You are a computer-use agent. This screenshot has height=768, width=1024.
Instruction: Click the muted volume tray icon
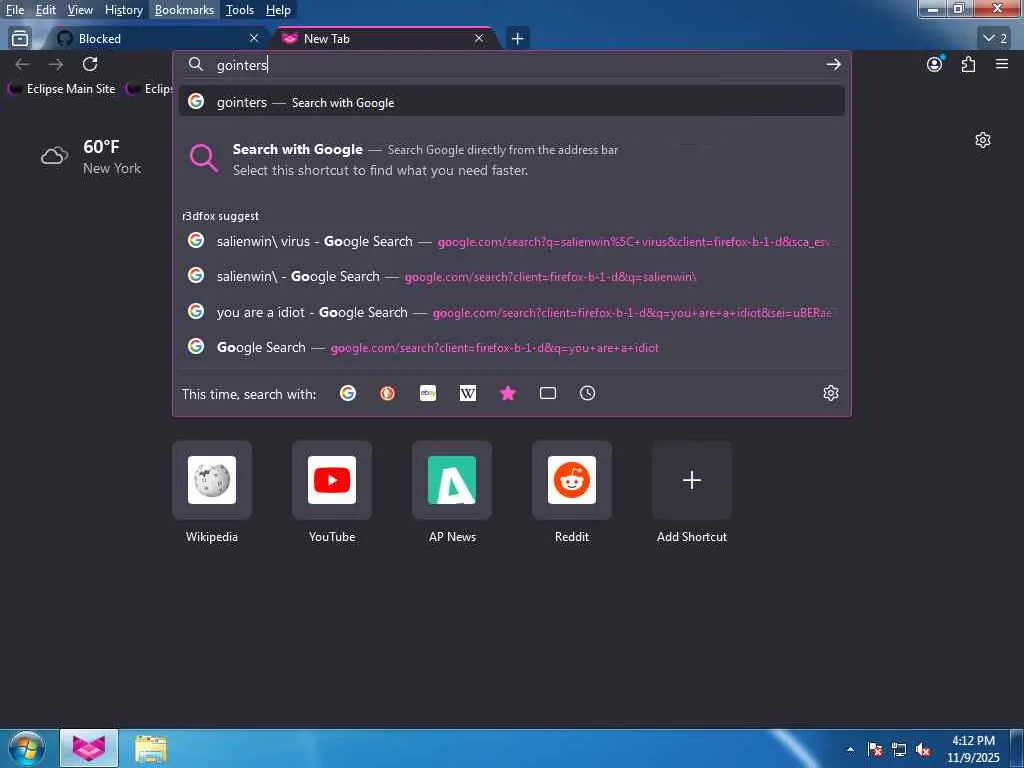tap(923, 749)
